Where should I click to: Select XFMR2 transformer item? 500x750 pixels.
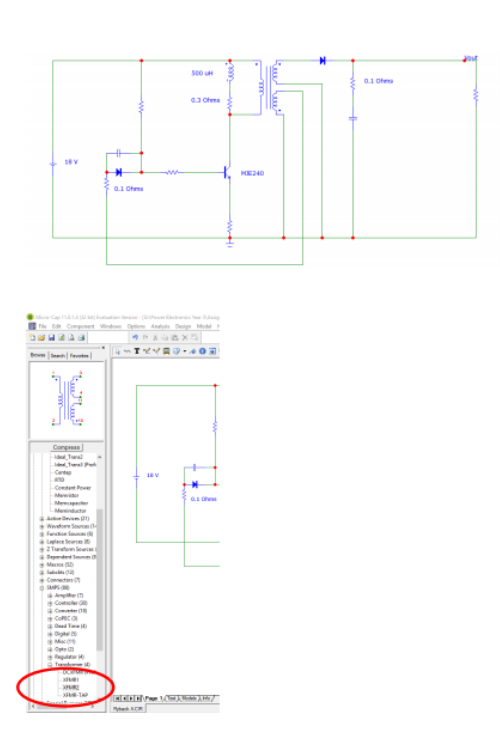point(71,687)
